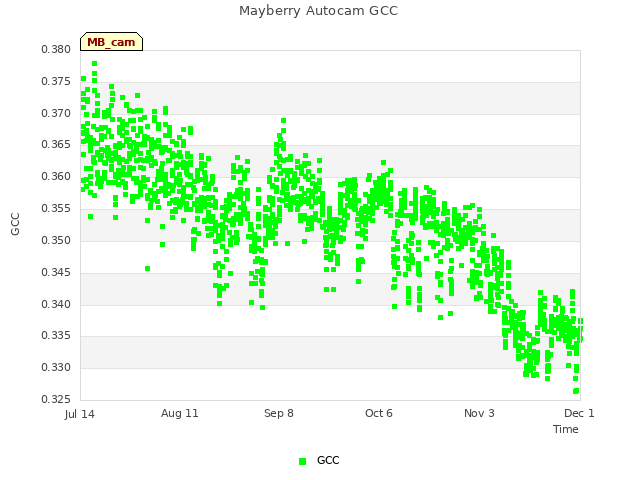Viewport: 640px width, 480px height.
Task: Click the 0.340 y-axis tick label
Action: 56,304
